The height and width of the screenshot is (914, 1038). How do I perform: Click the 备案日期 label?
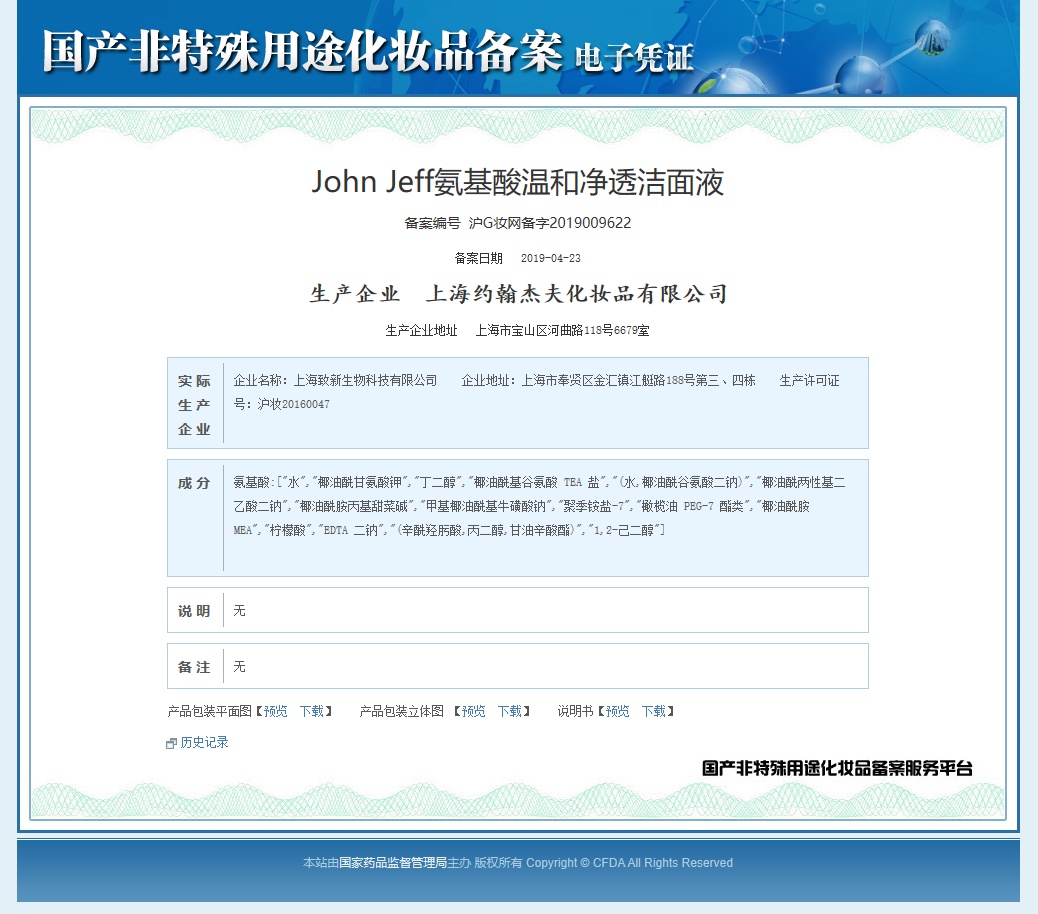click(x=479, y=258)
